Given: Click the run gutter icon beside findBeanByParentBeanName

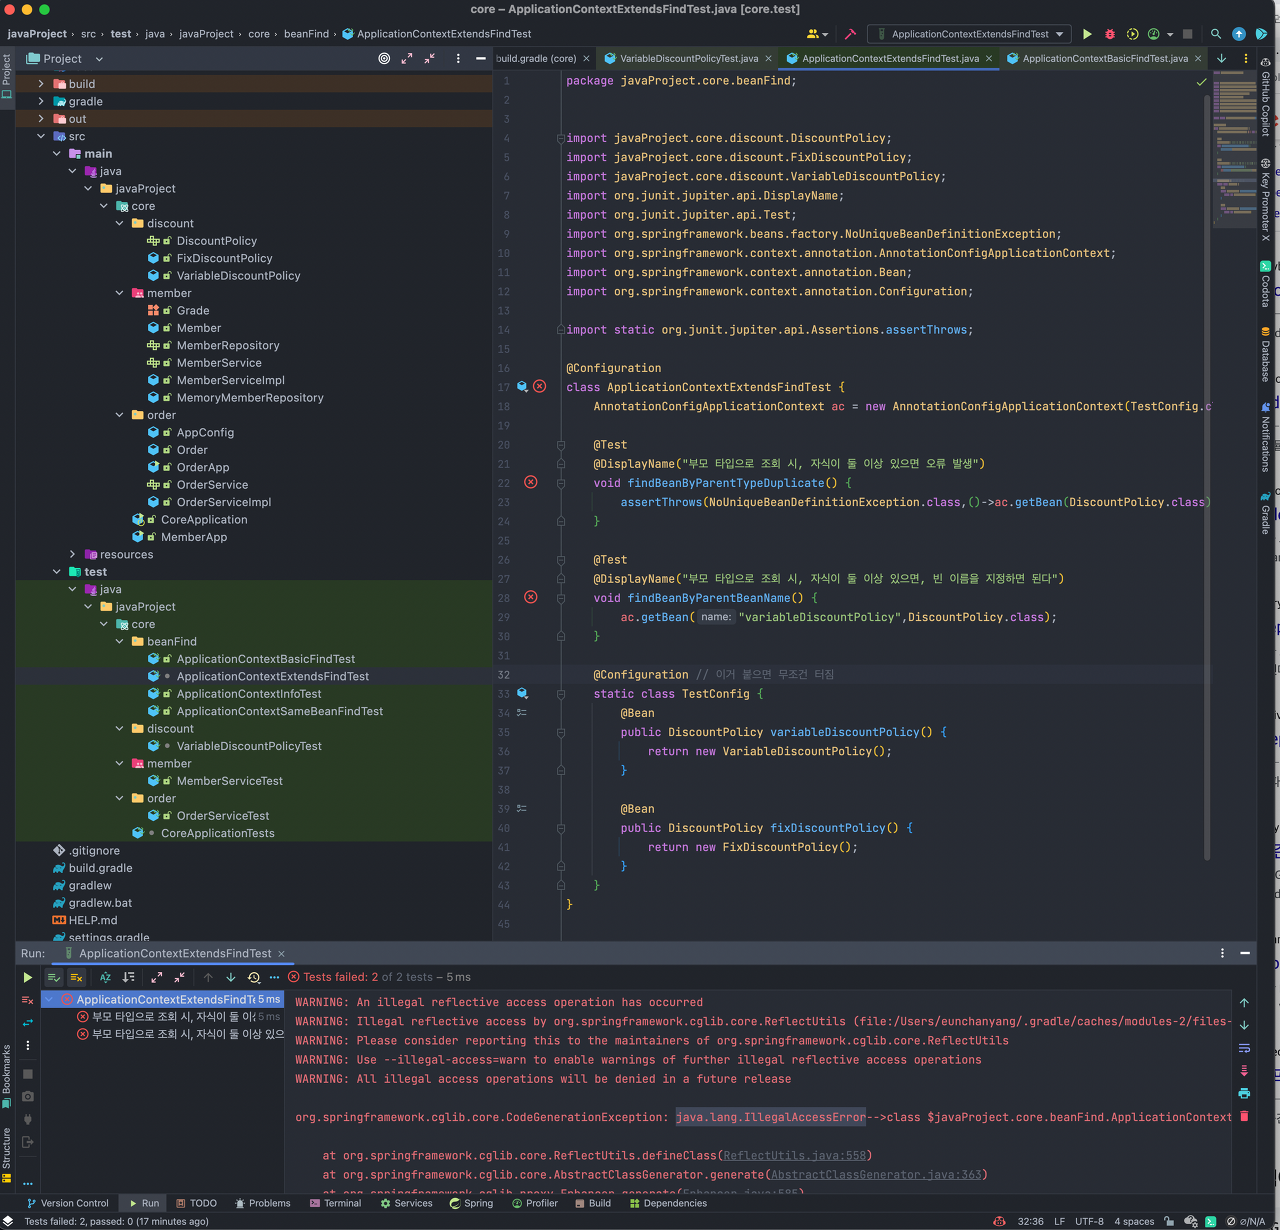Looking at the screenshot, I should (531, 597).
